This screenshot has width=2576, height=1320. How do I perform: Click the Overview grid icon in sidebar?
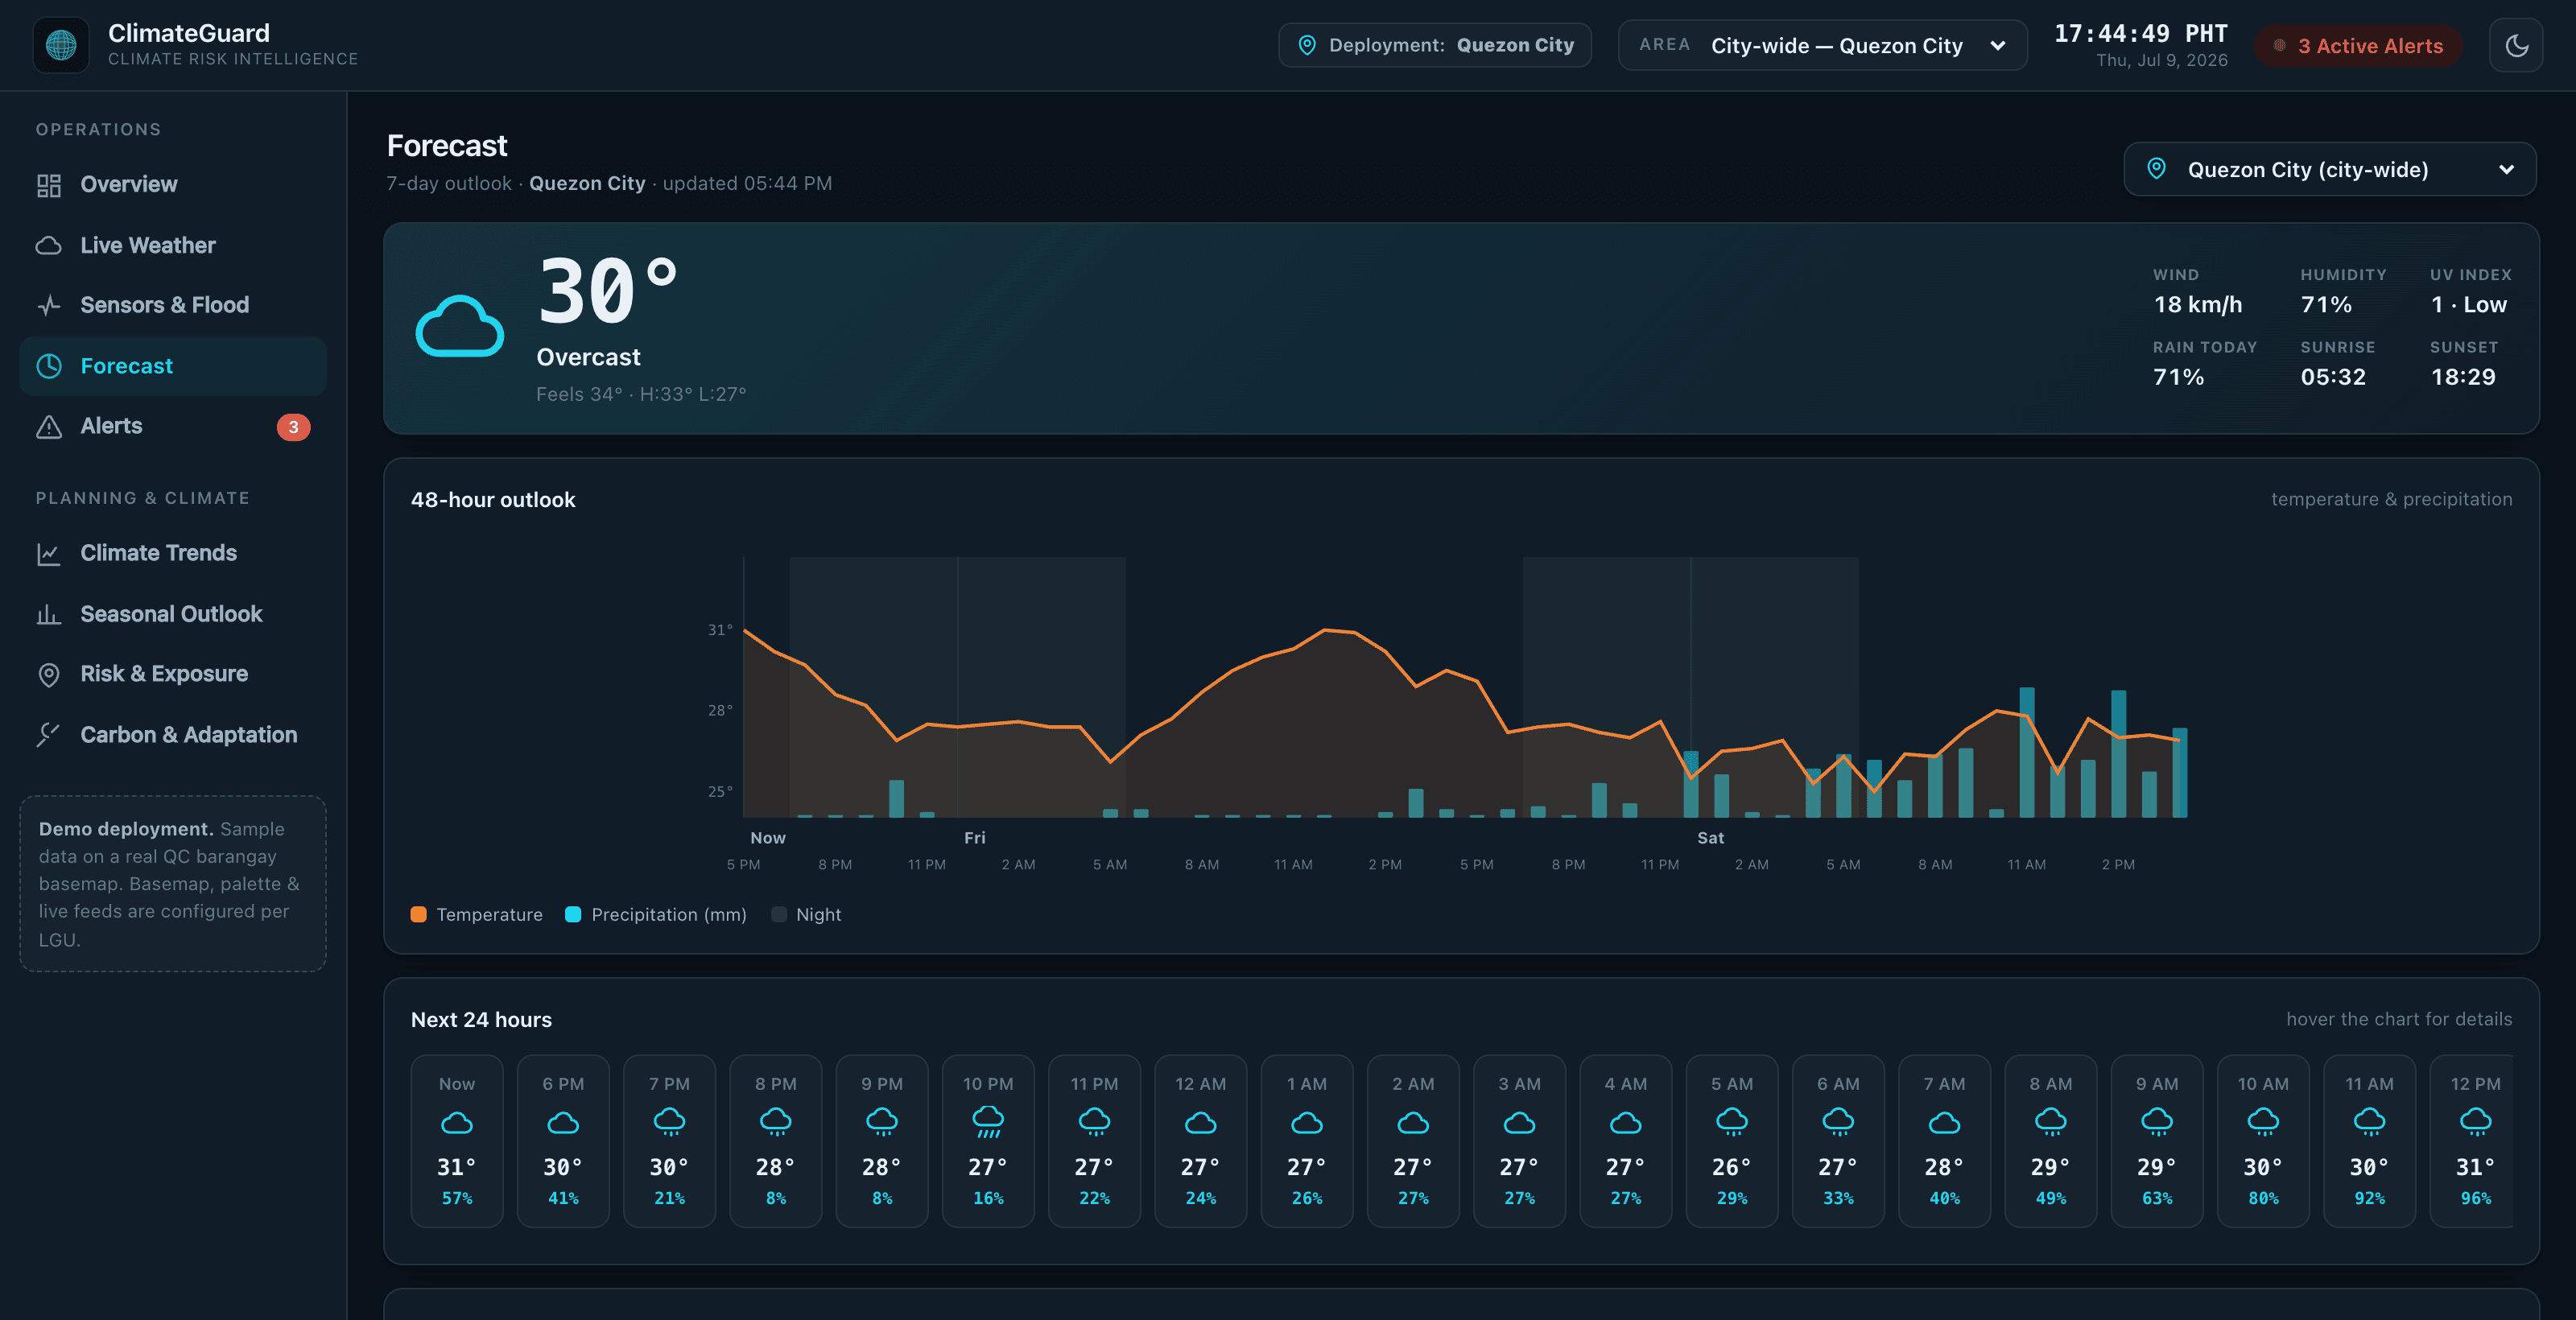(x=49, y=185)
